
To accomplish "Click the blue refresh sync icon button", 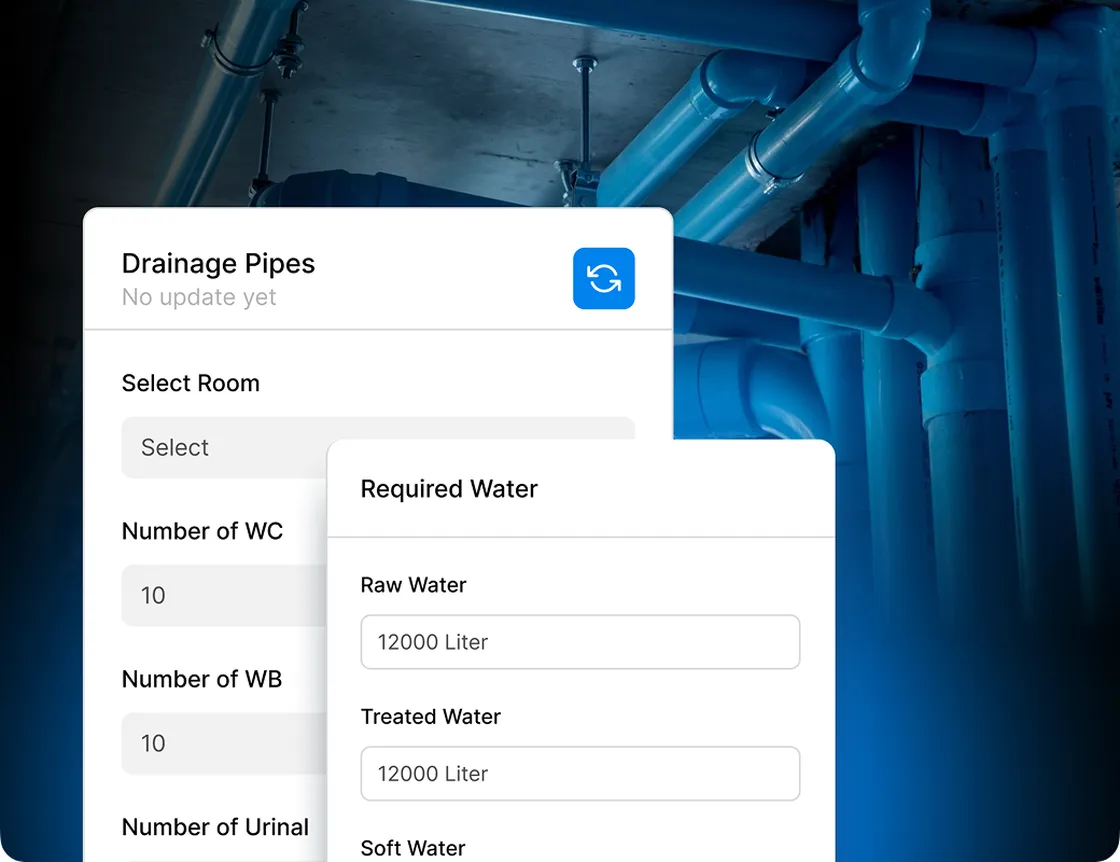I will click(x=604, y=279).
